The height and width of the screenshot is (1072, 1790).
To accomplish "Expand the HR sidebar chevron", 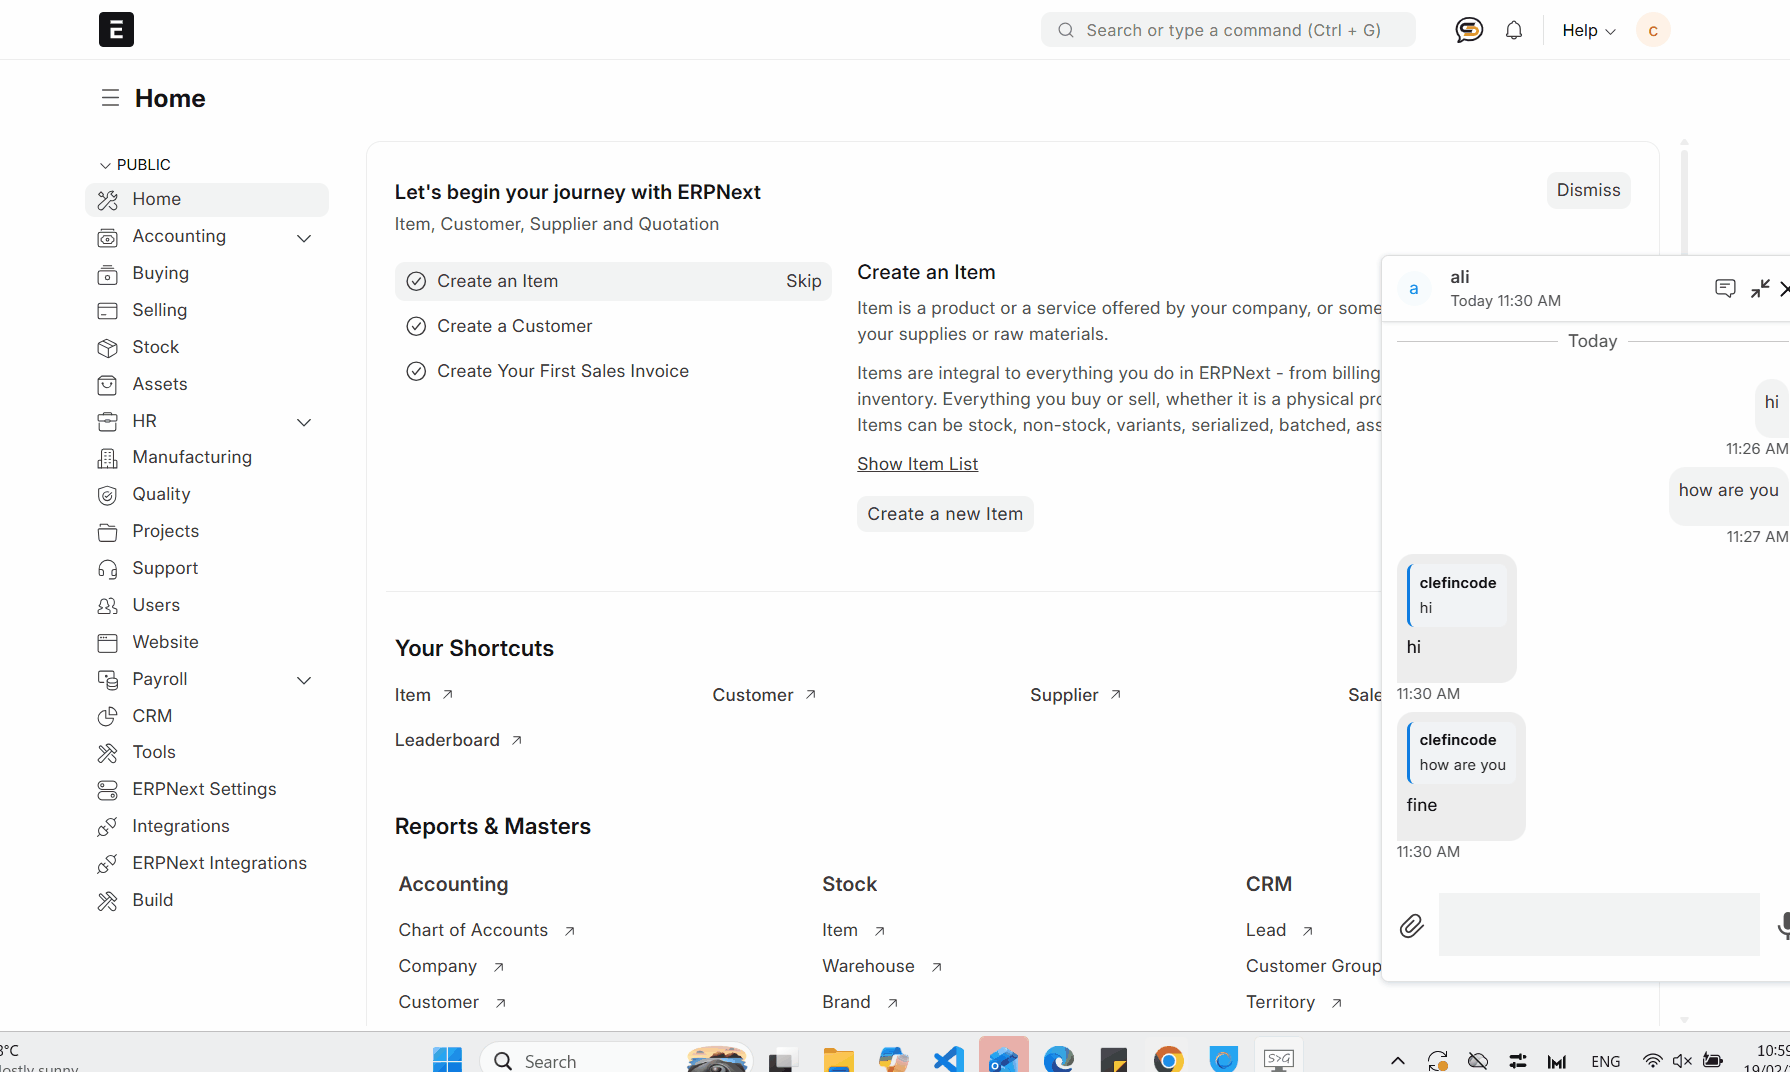I will tap(304, 422).
